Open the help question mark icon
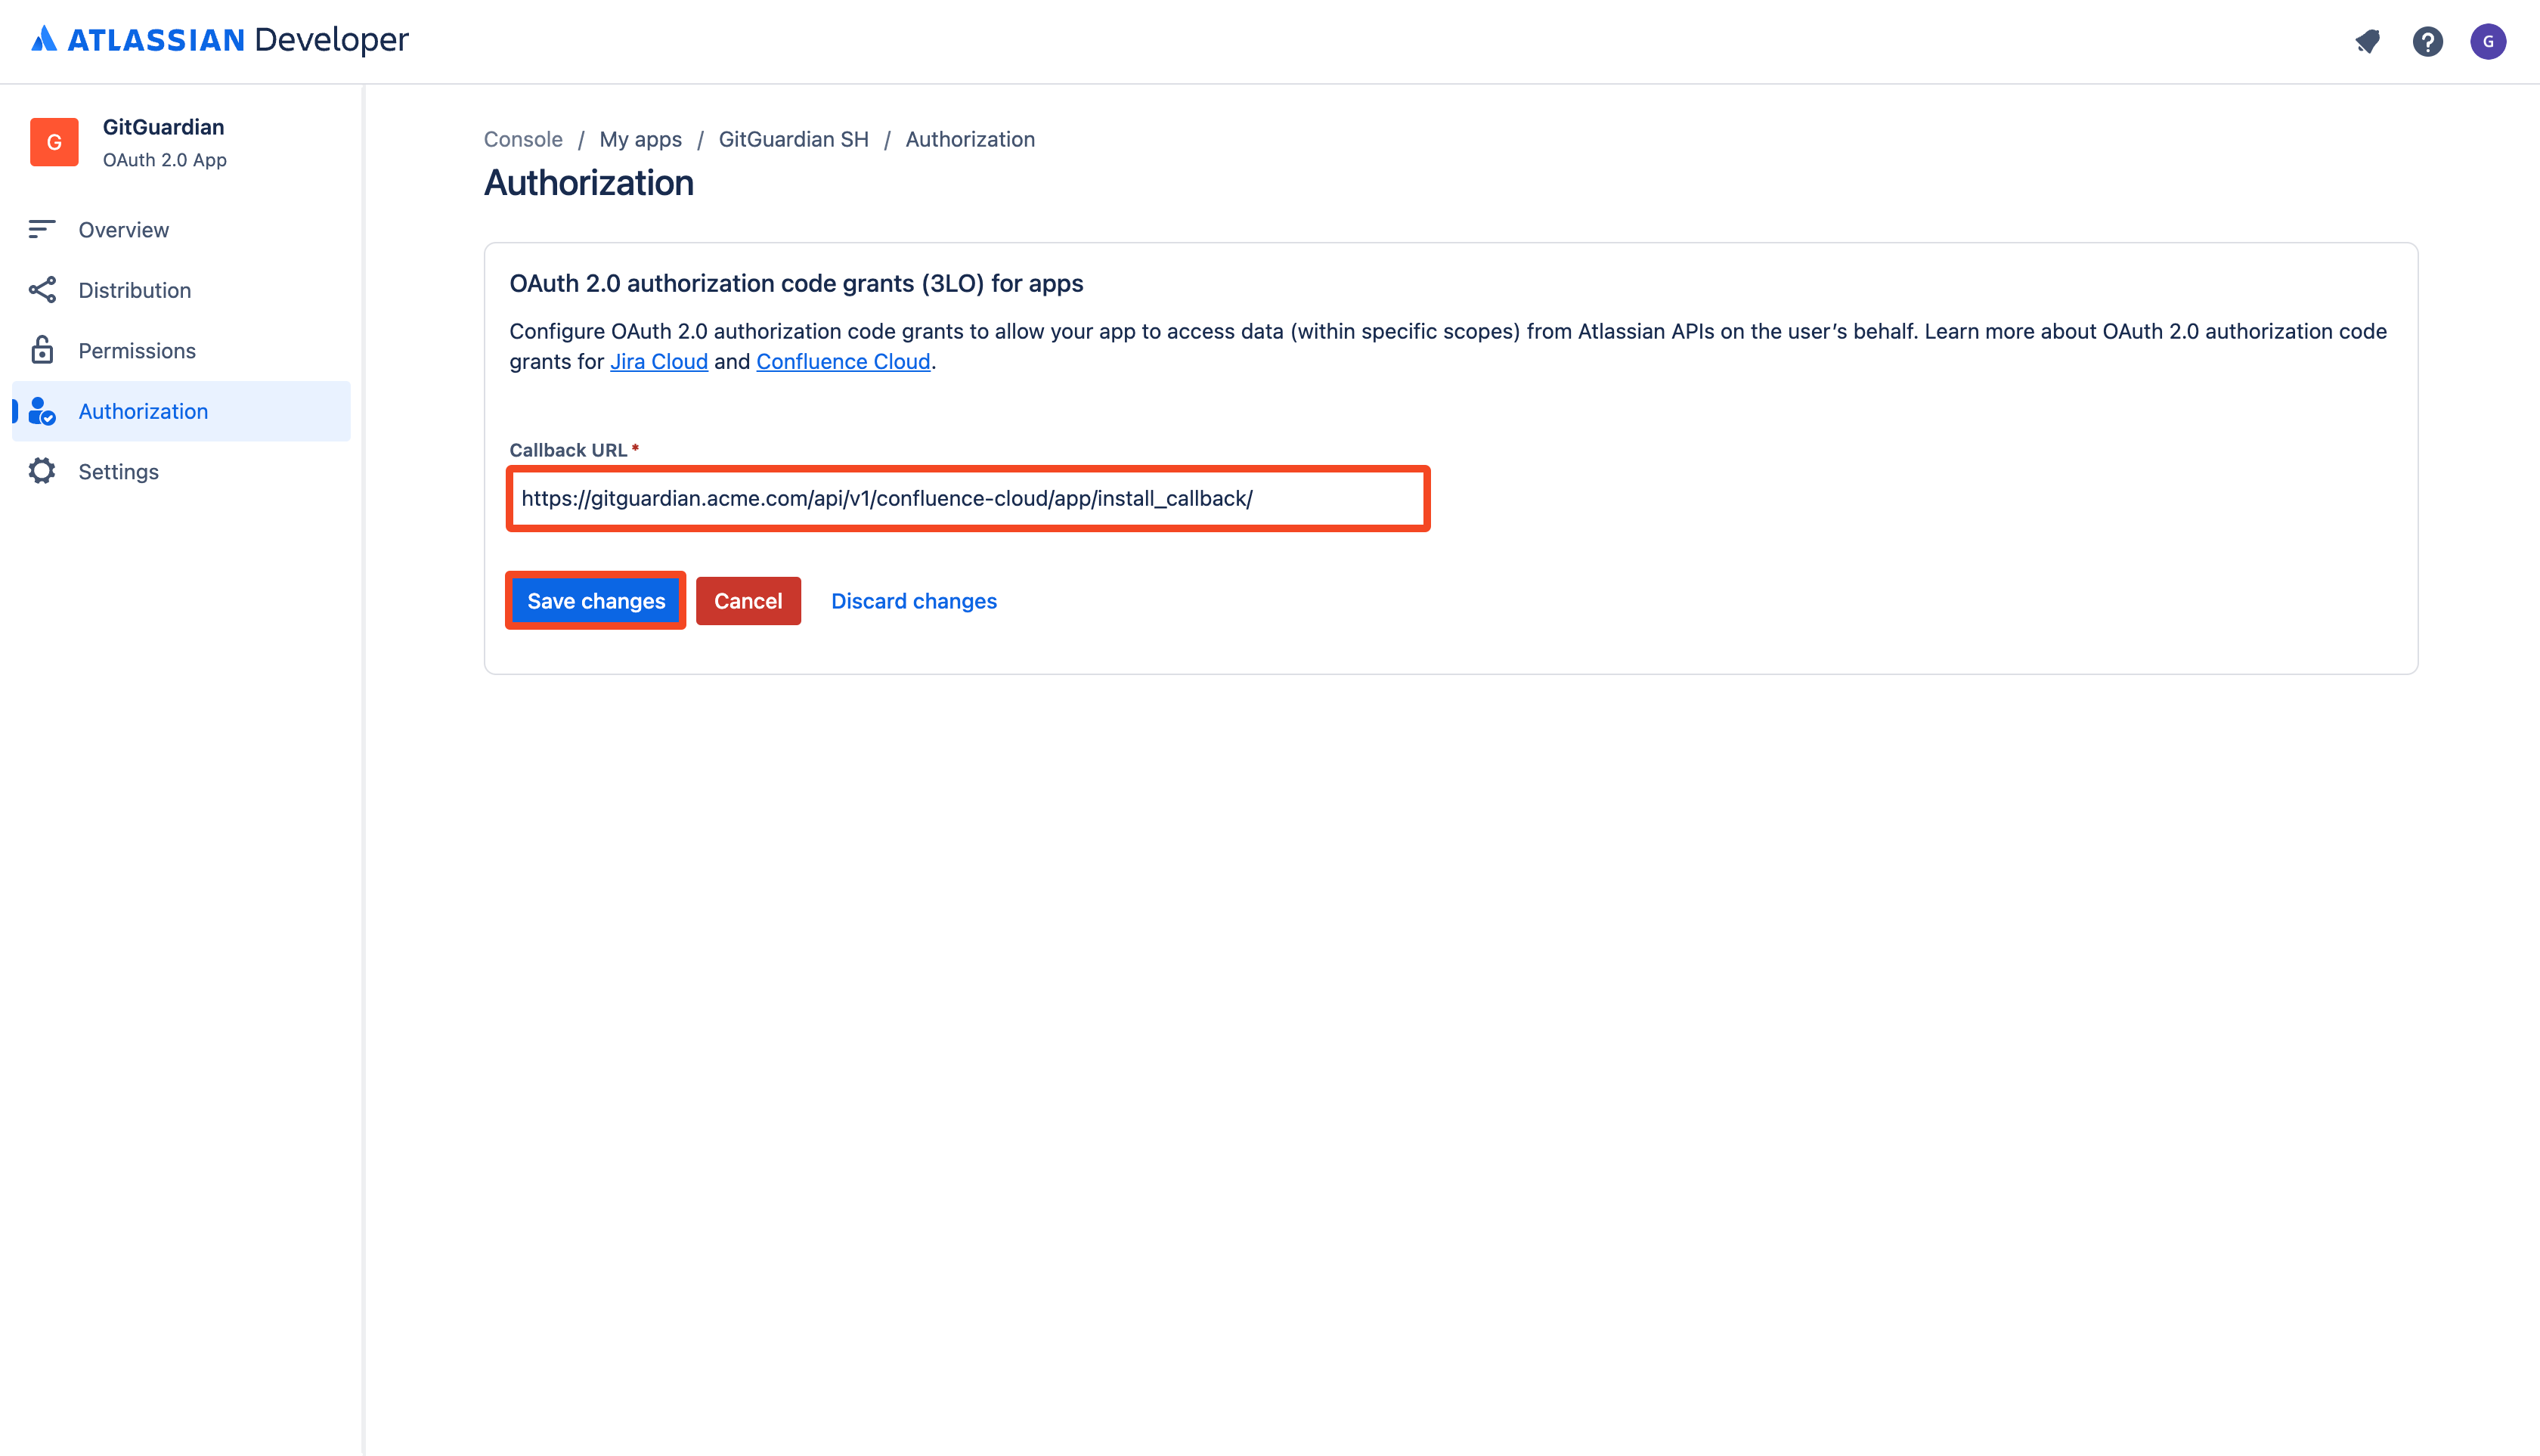The height and width of the screenshot is (1456, 2540). (2427, 41)
